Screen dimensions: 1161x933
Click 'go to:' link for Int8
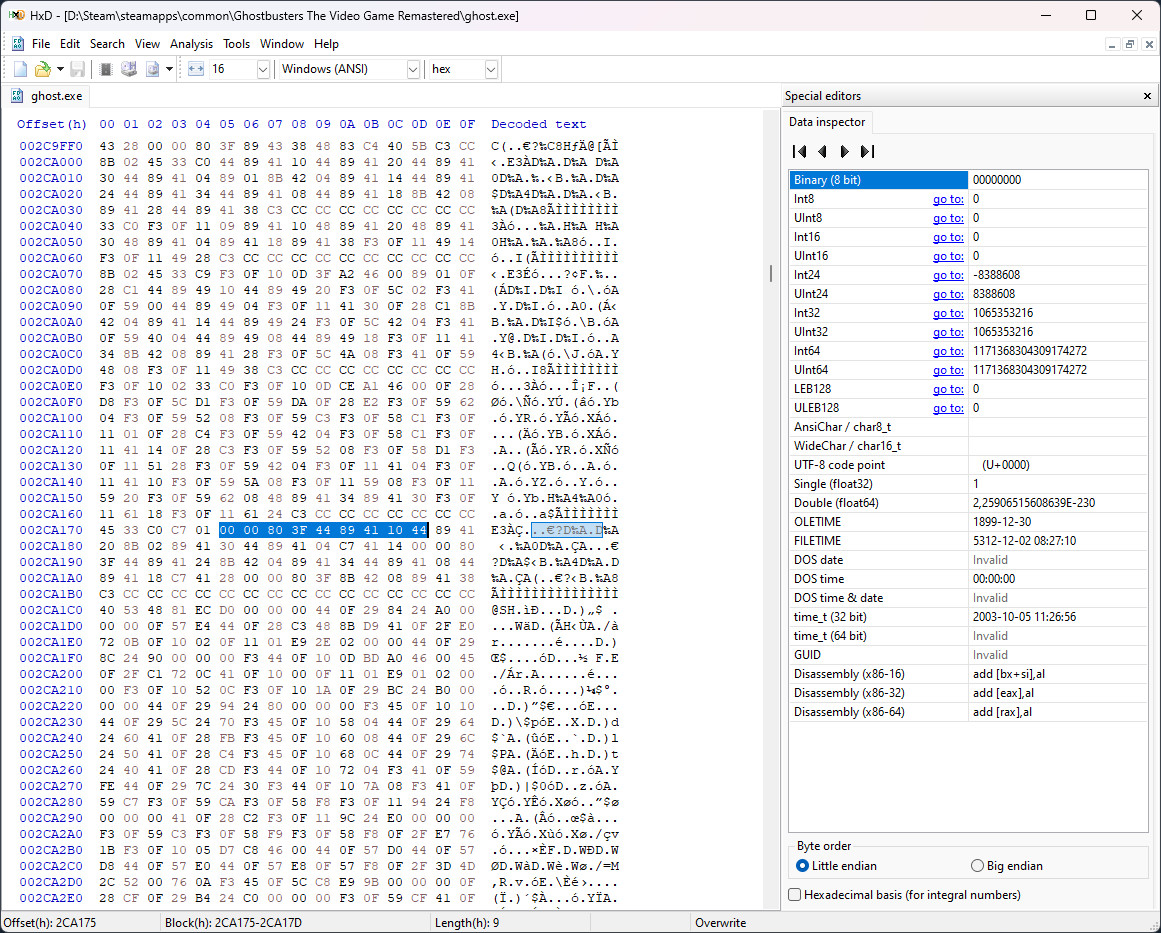click(948, 199)
